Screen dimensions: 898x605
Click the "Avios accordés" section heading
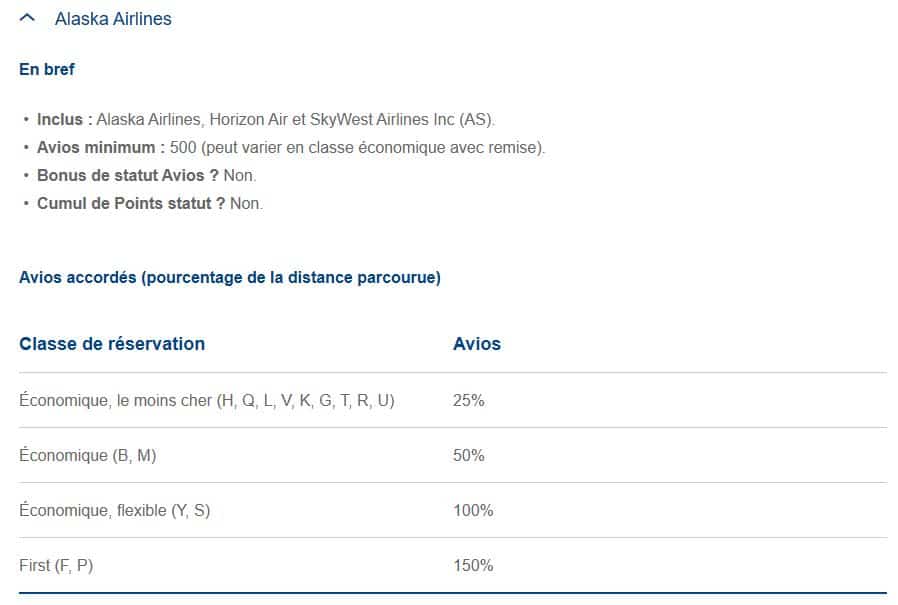pos(229,278)
